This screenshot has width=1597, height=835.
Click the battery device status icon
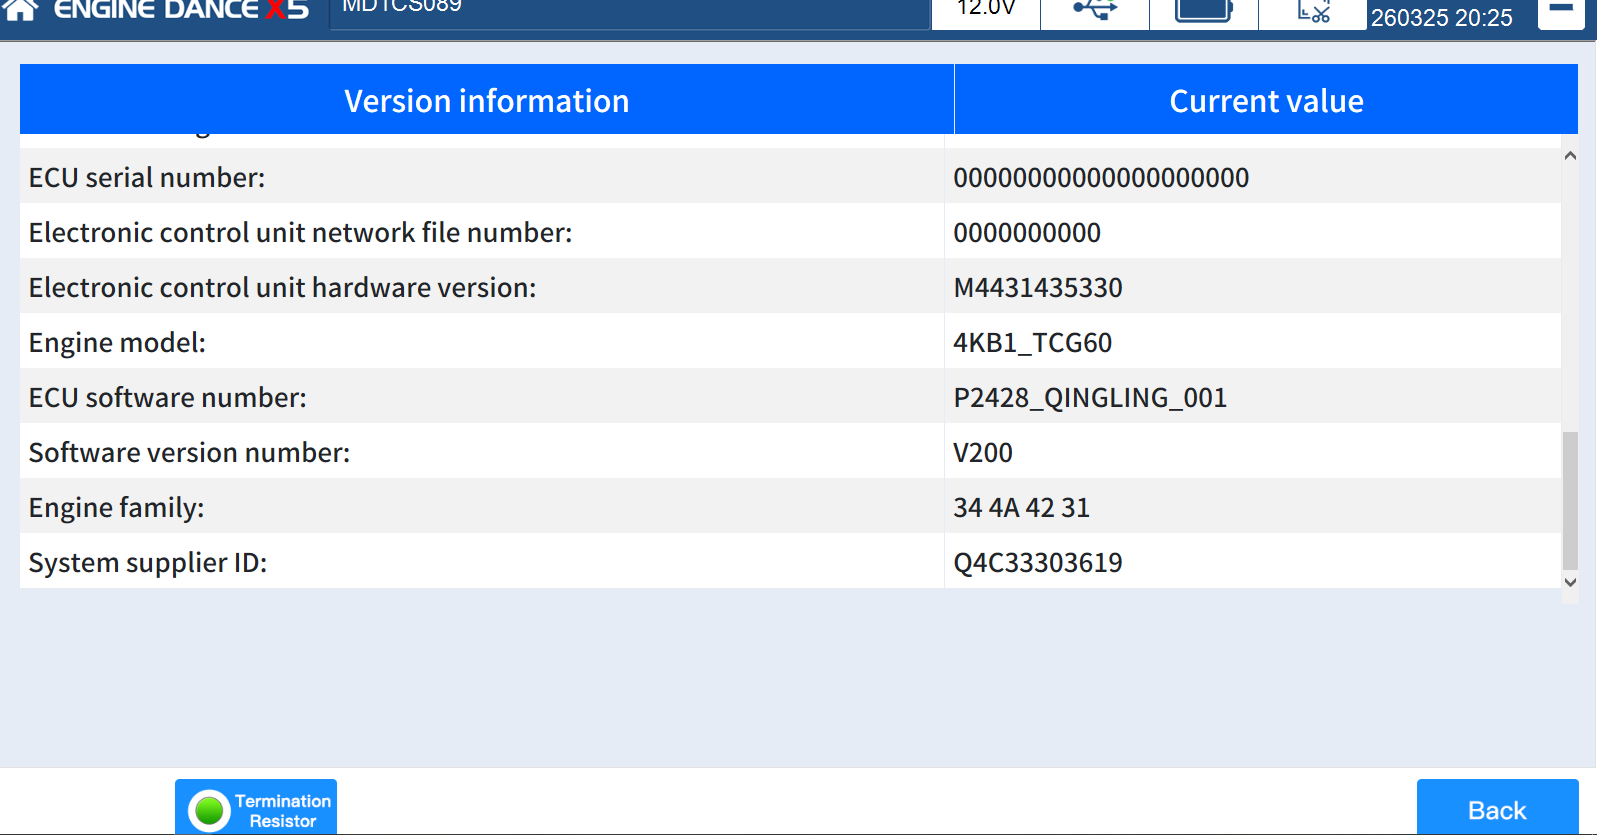click(1203, 11)
